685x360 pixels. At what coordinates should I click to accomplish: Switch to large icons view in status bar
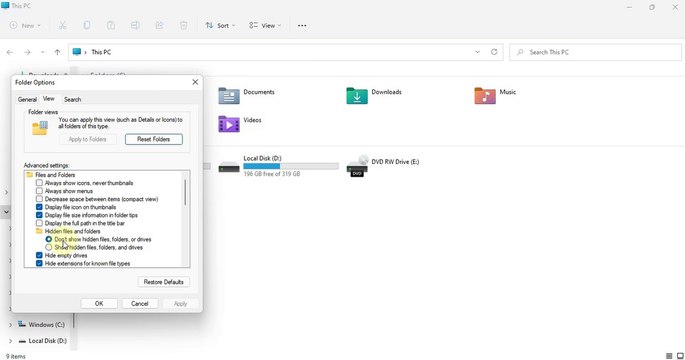(x=680, y=356)
